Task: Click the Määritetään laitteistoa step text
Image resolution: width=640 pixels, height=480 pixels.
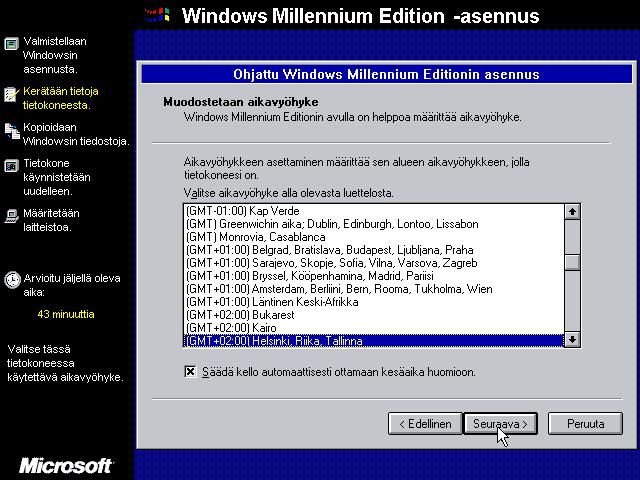Action: click(x=51, y=220)
